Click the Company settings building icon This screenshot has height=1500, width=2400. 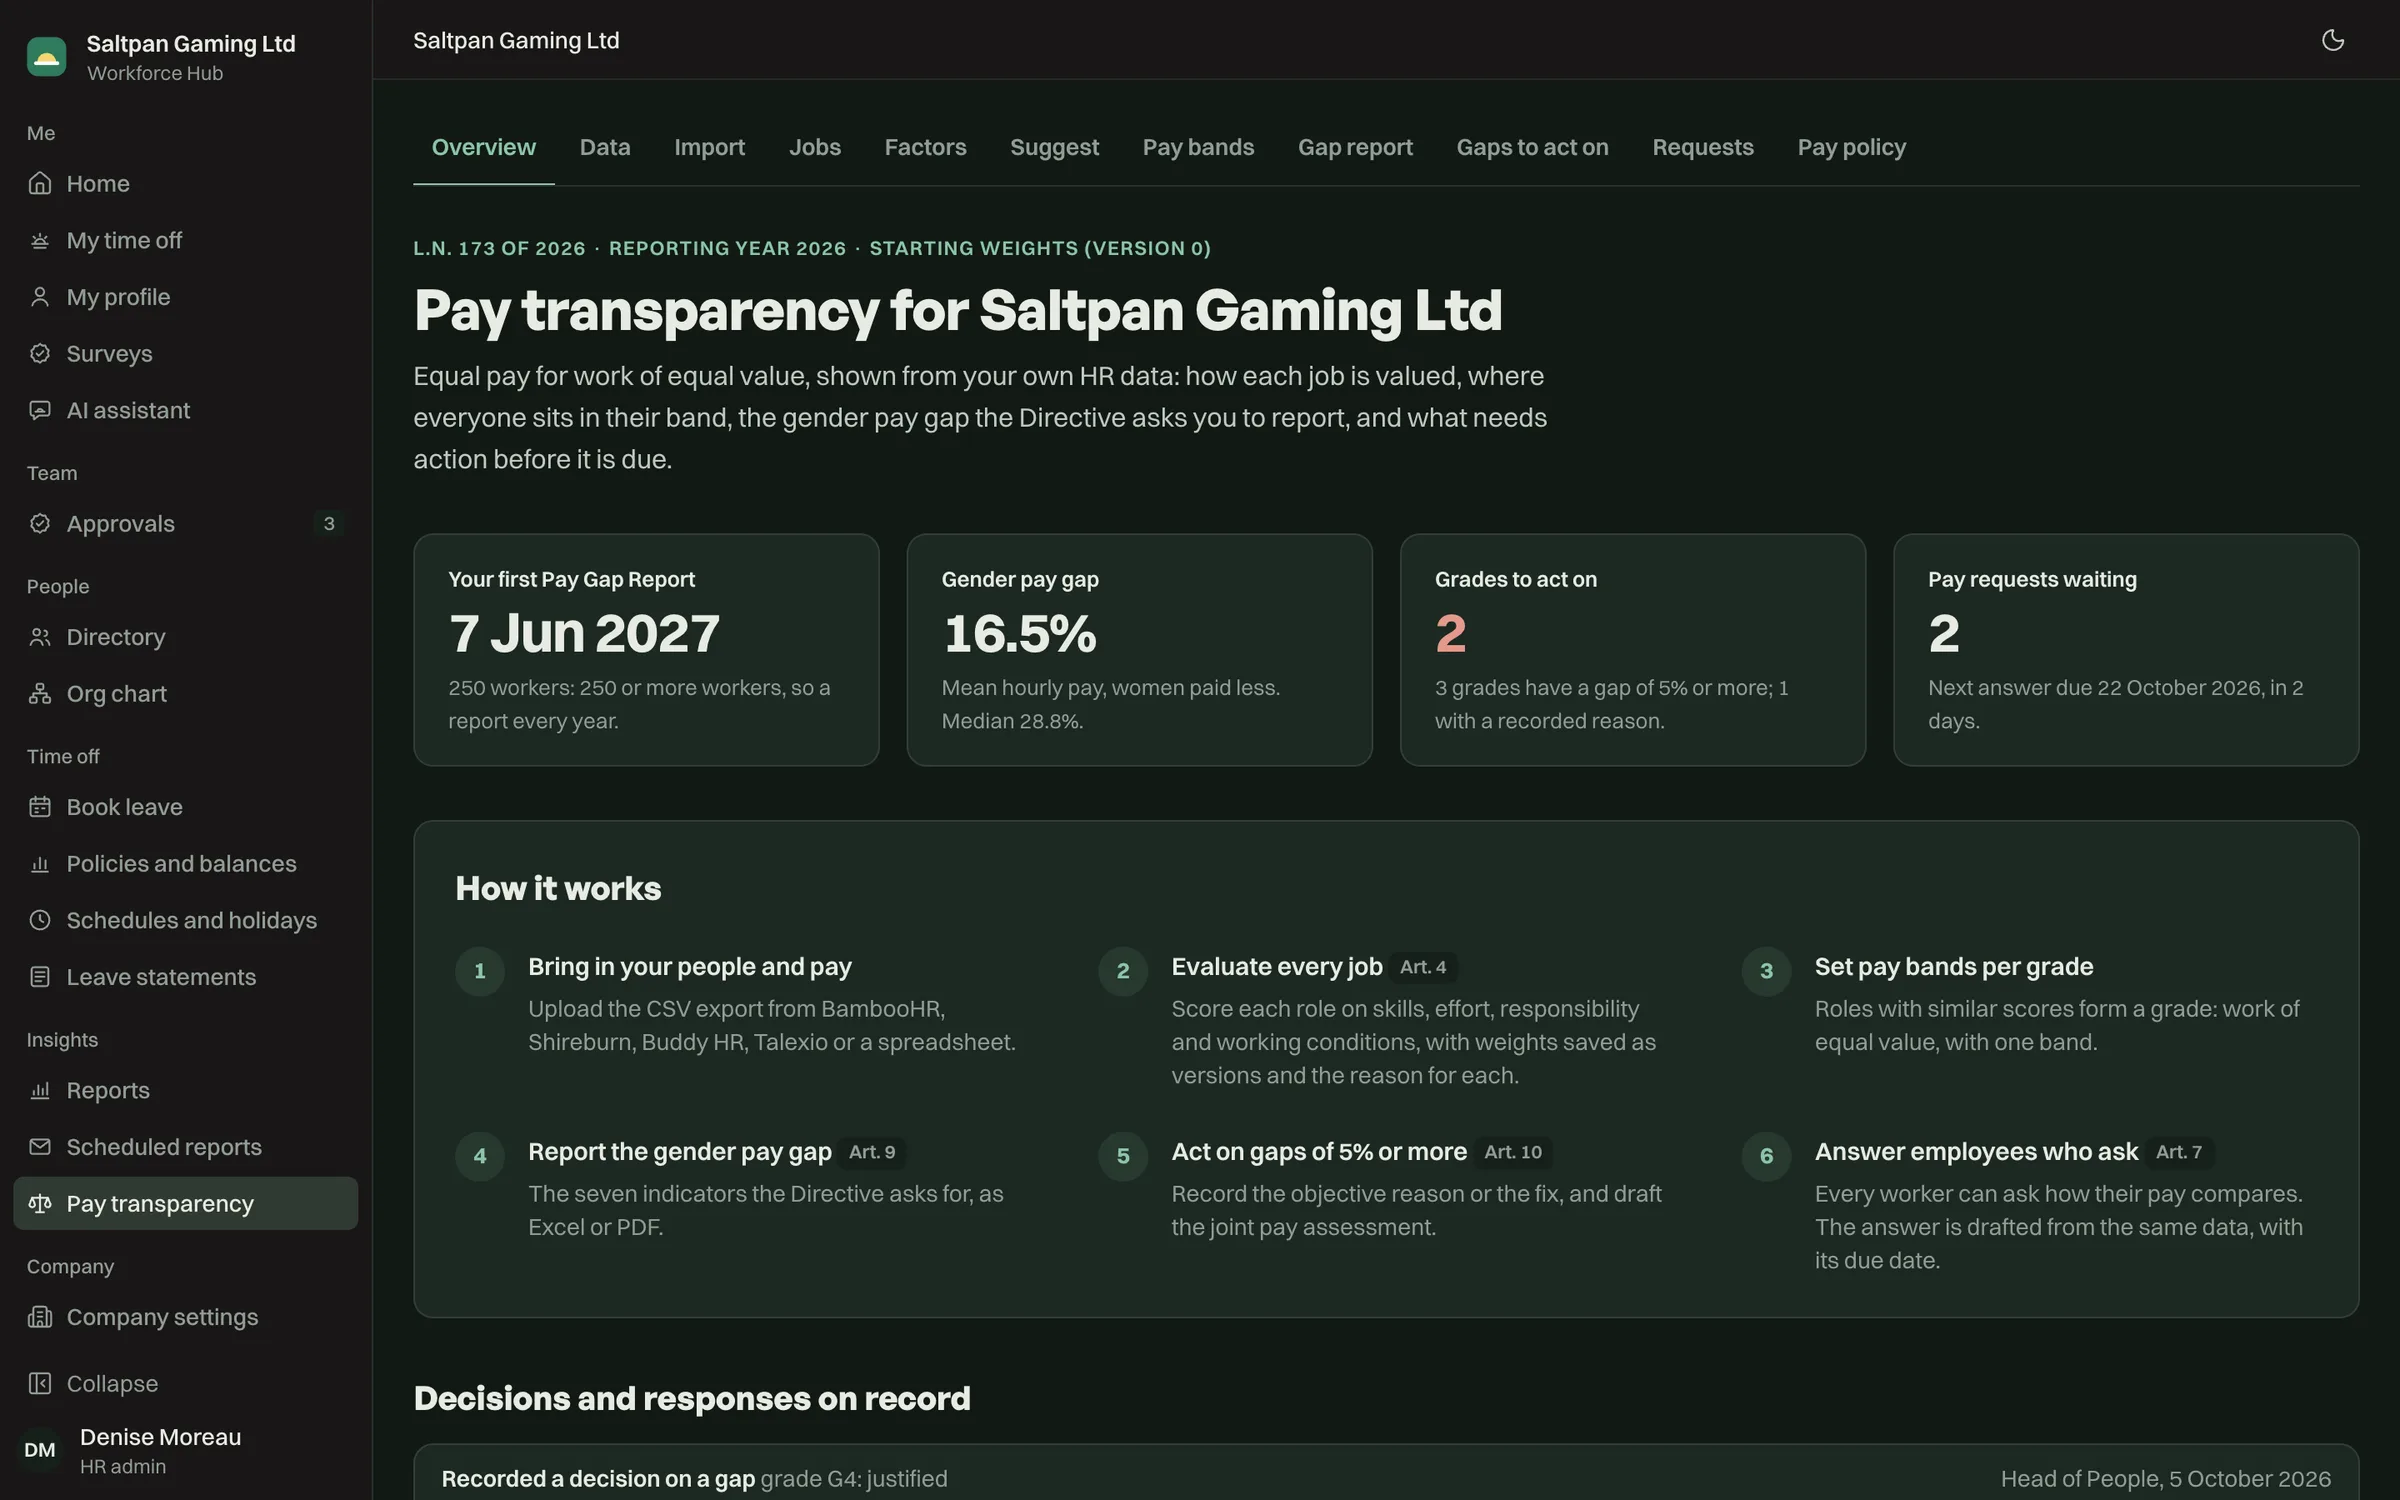coord(40,1317)
